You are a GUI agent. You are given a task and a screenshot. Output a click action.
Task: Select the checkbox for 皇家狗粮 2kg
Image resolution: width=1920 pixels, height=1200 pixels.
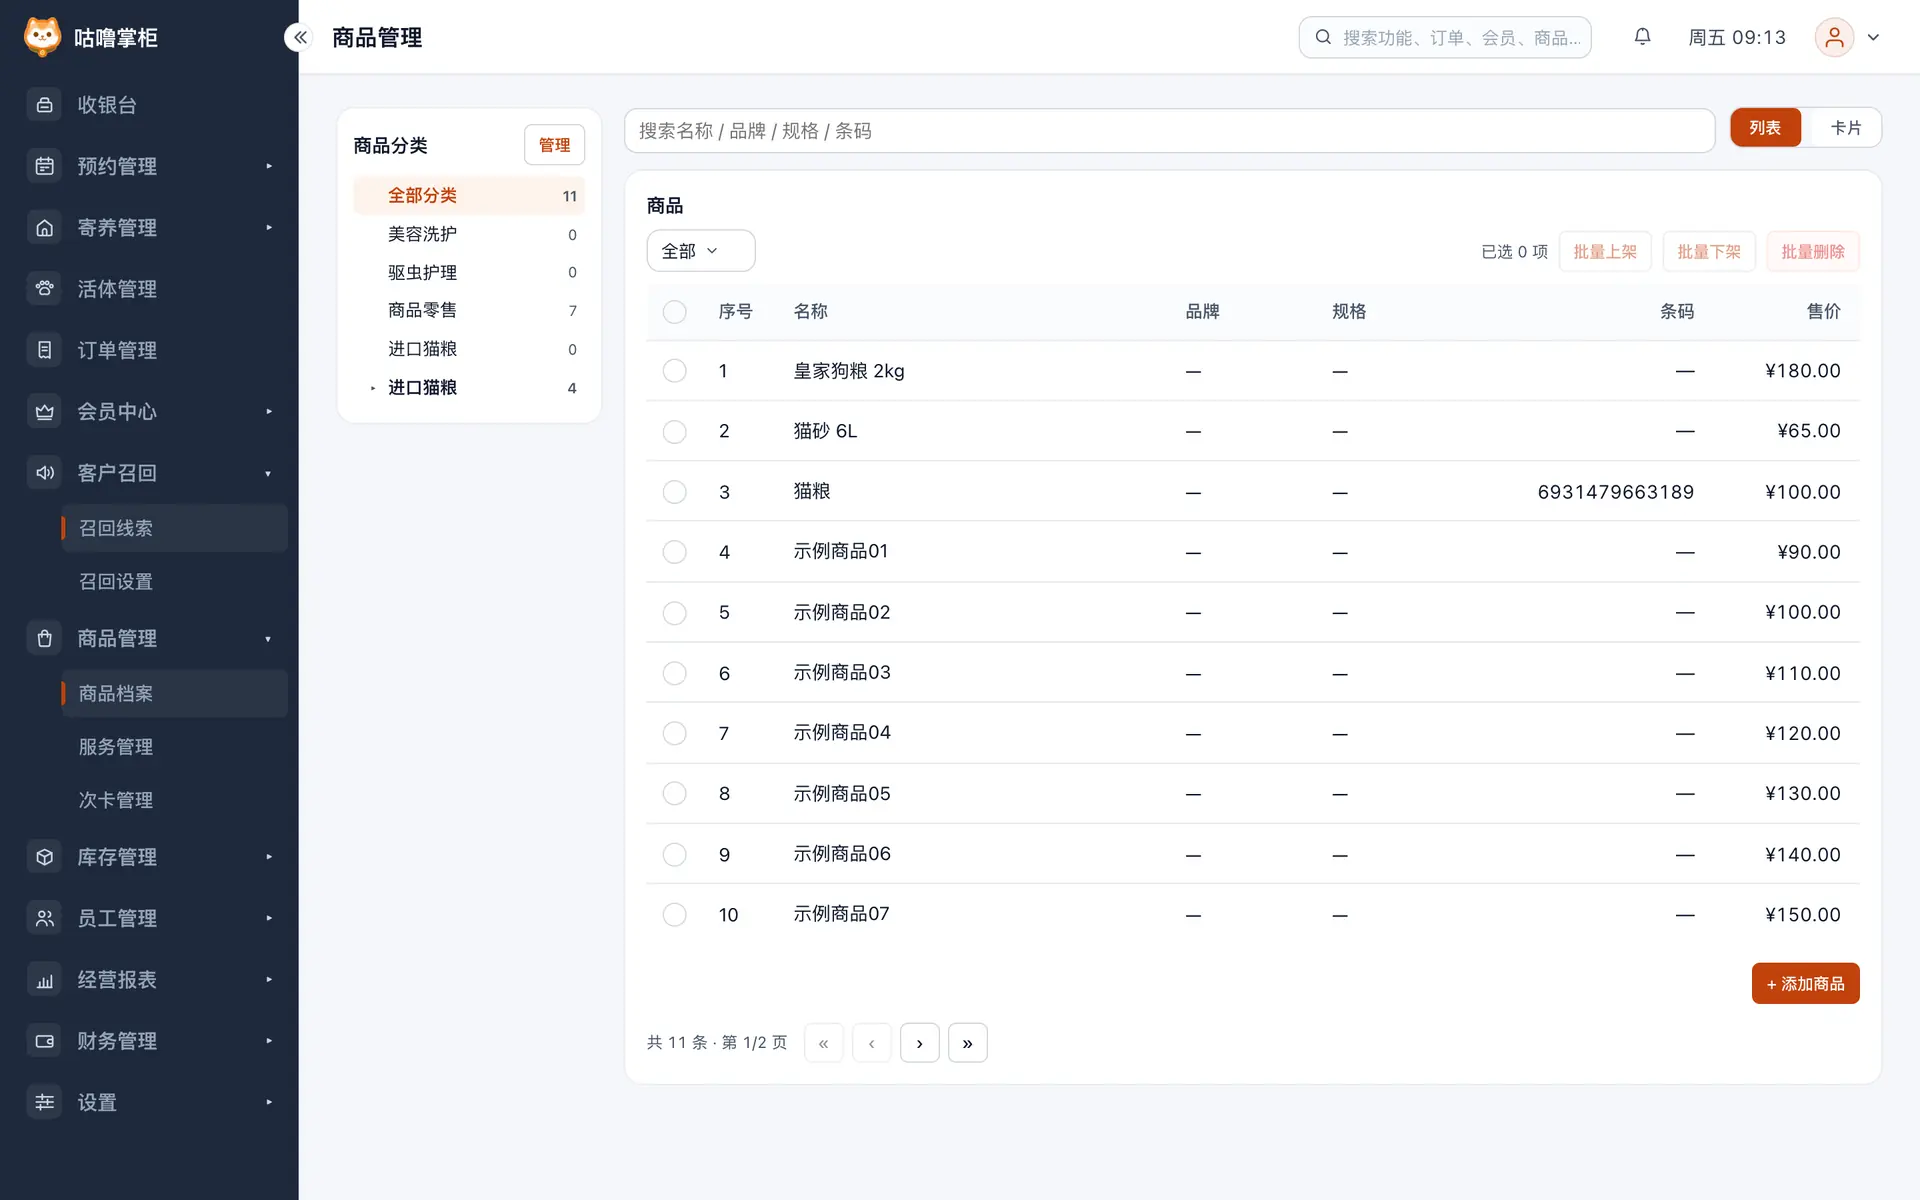coord(675,371)
